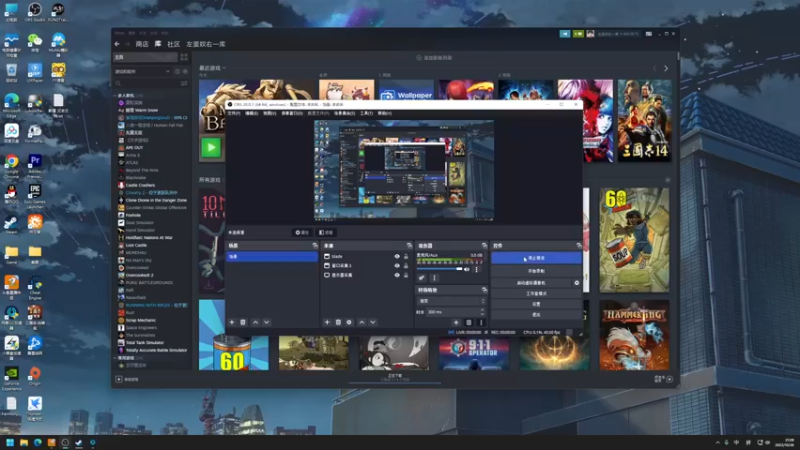The image size is (800, 450).
Task: Open Google Chrome desktop shortcut
Action: (x=11, y=164)
